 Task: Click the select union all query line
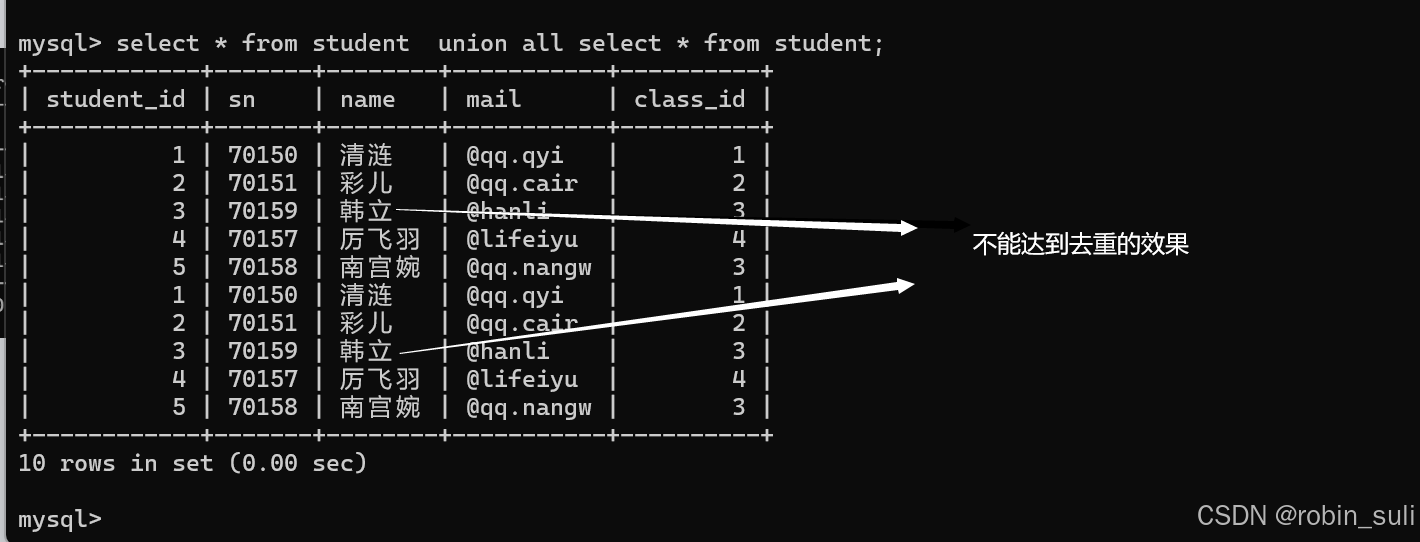point(451,43)
